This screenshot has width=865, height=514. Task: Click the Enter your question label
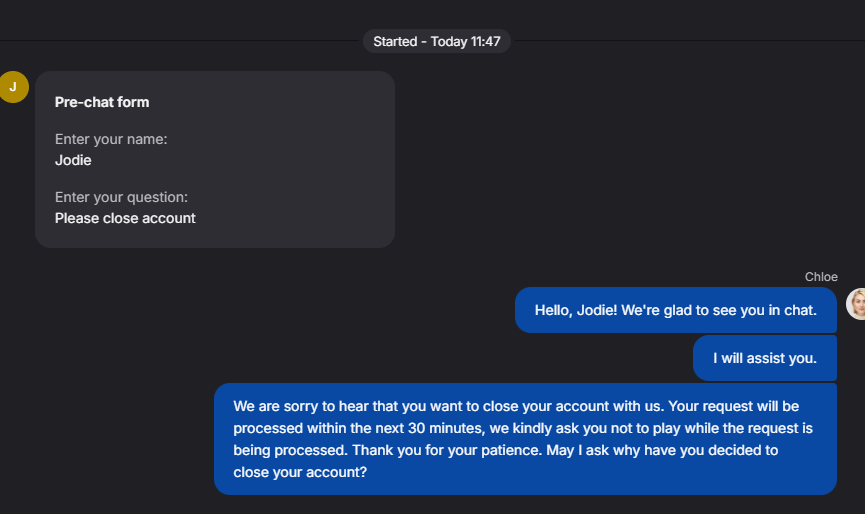click(121, 197)
